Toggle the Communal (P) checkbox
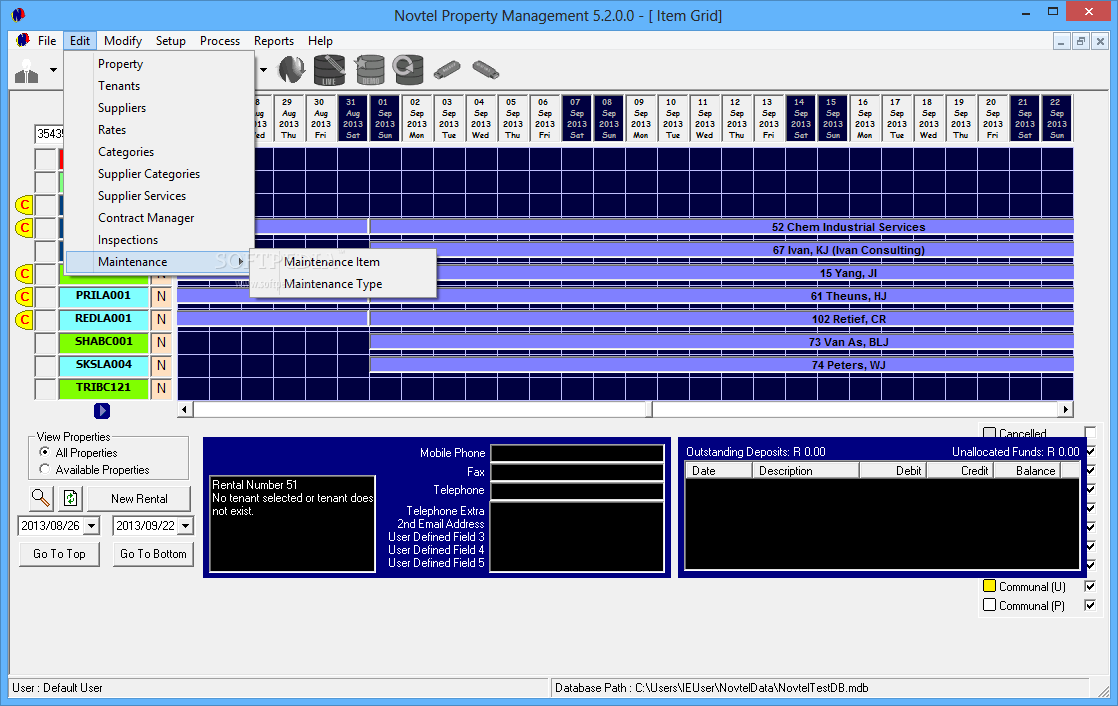1118x706 pixels. tap(1089, 605)
